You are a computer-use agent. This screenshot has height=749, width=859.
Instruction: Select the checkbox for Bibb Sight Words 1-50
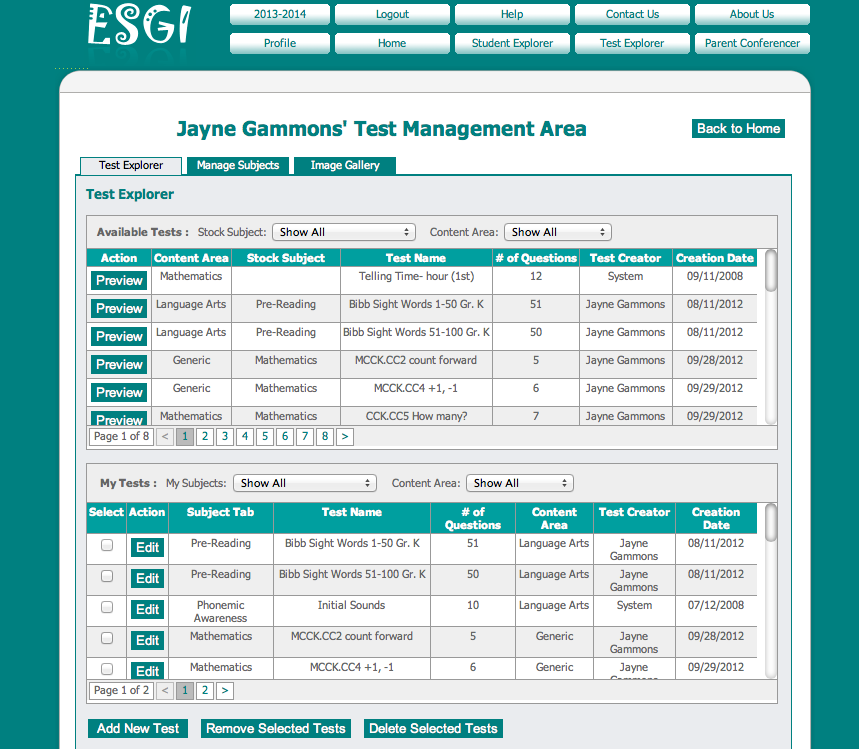pyautogui.click(x=105, y=546)
